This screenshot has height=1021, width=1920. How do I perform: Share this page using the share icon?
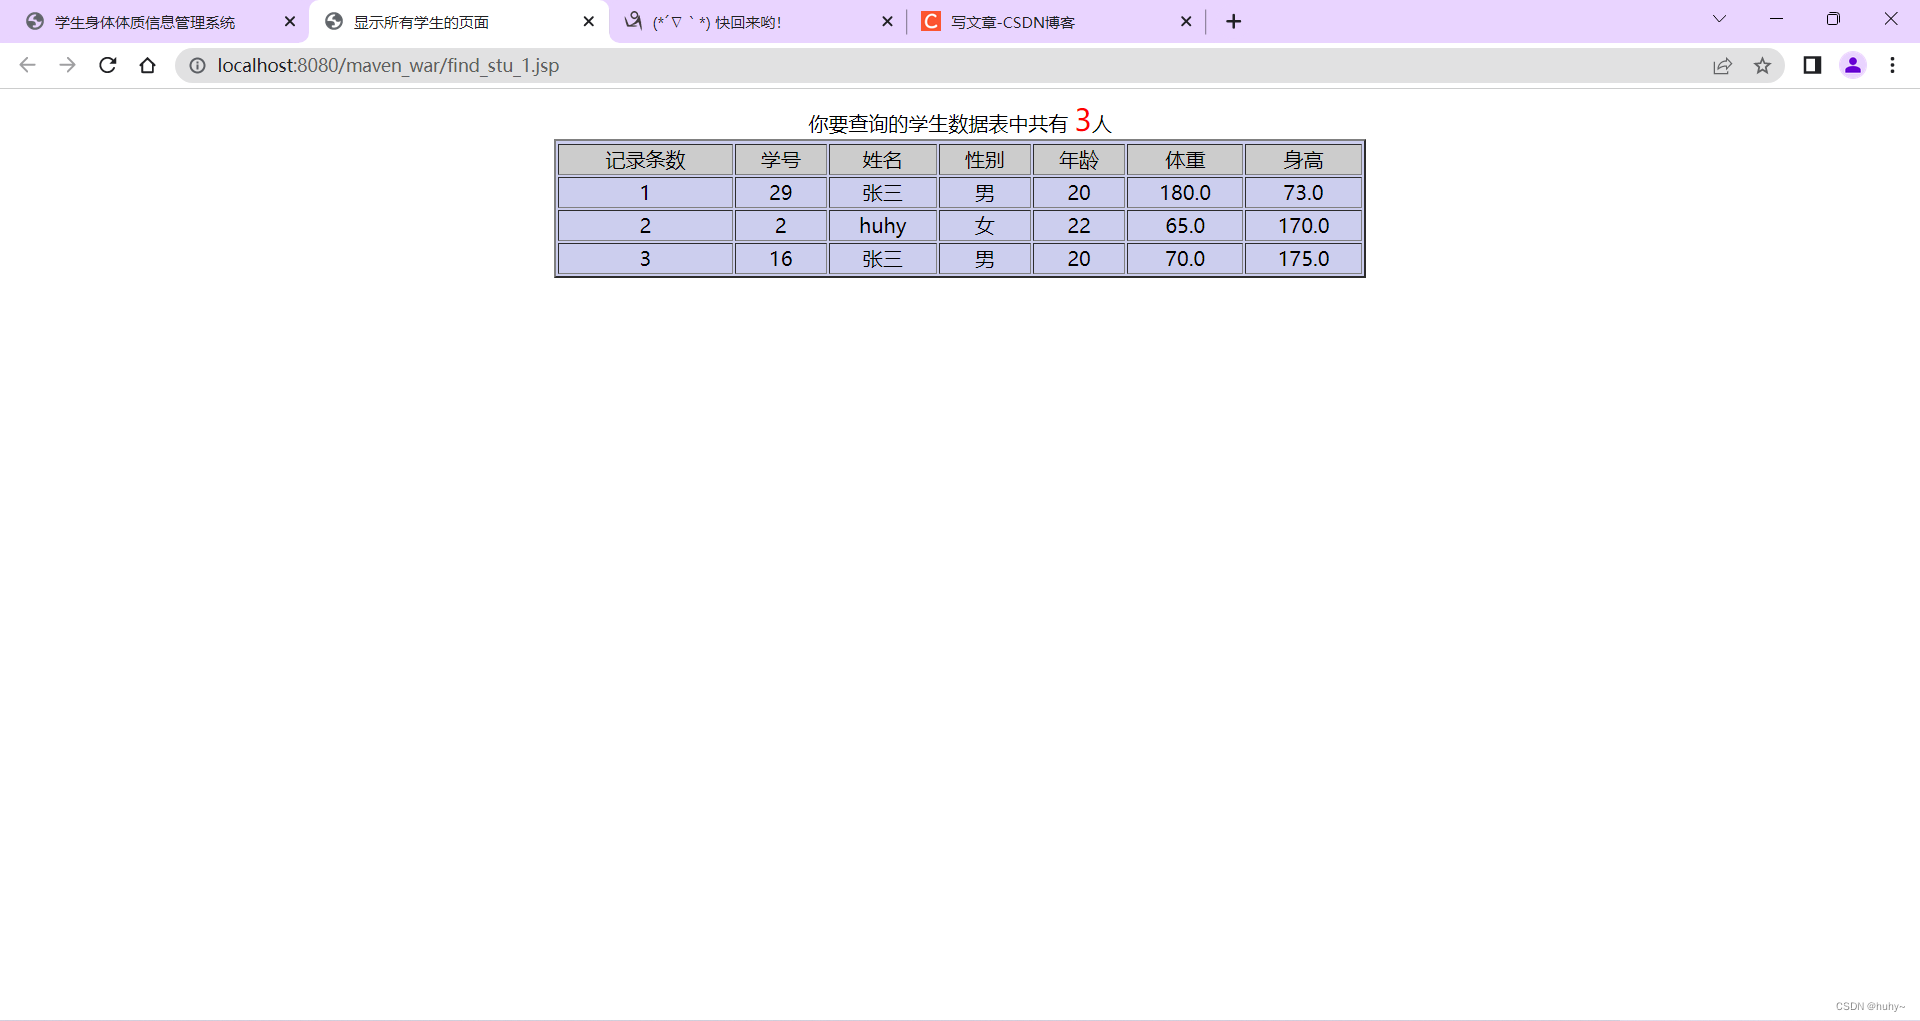tap(1722, 65)
